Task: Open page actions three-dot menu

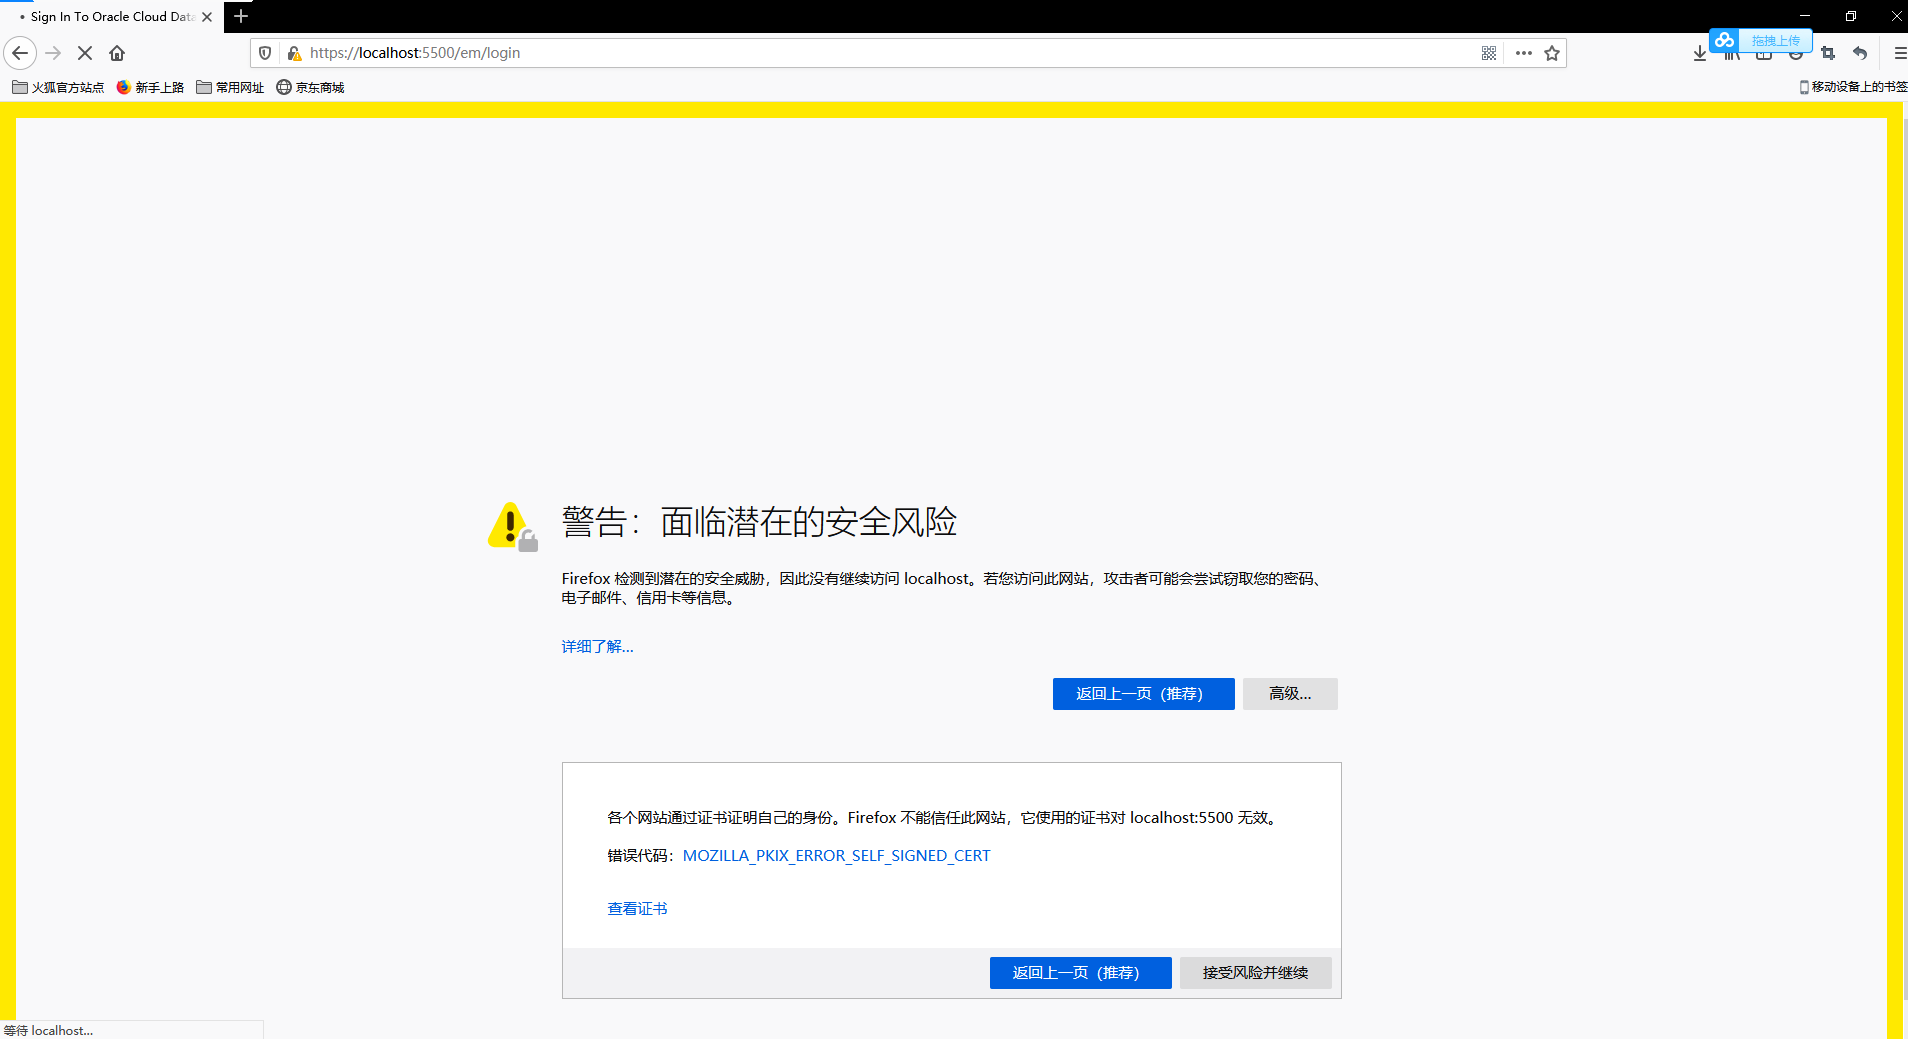Action: 1523,53
